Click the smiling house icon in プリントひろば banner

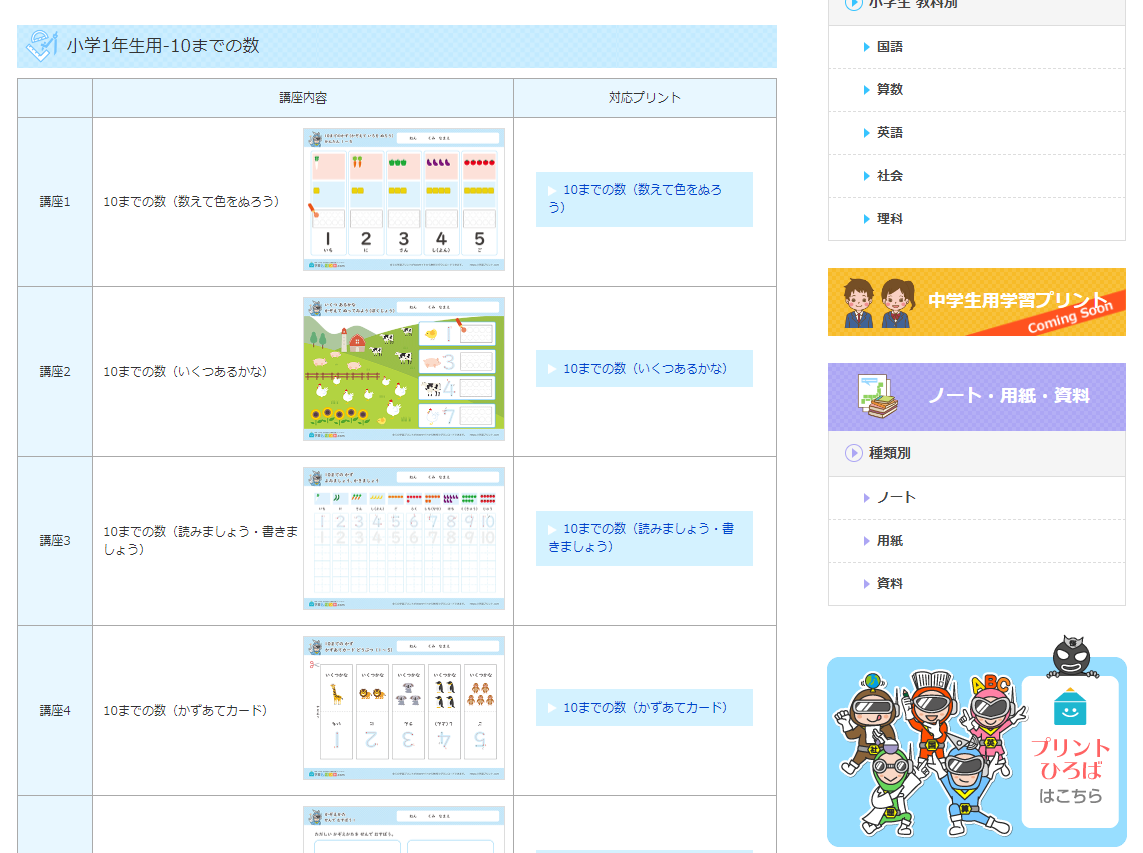[x=1070, y=707]
